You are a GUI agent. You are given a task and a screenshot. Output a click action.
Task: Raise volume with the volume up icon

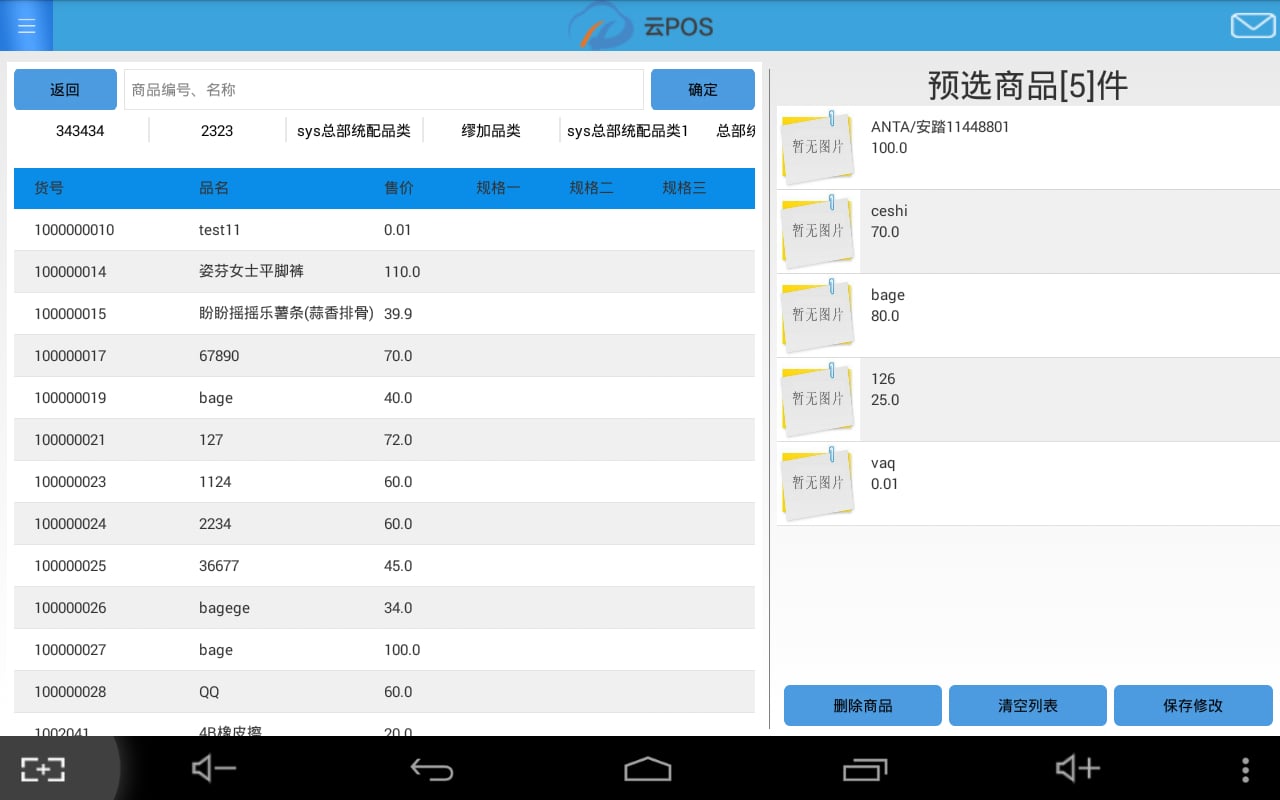click(x=1076, y=769)
